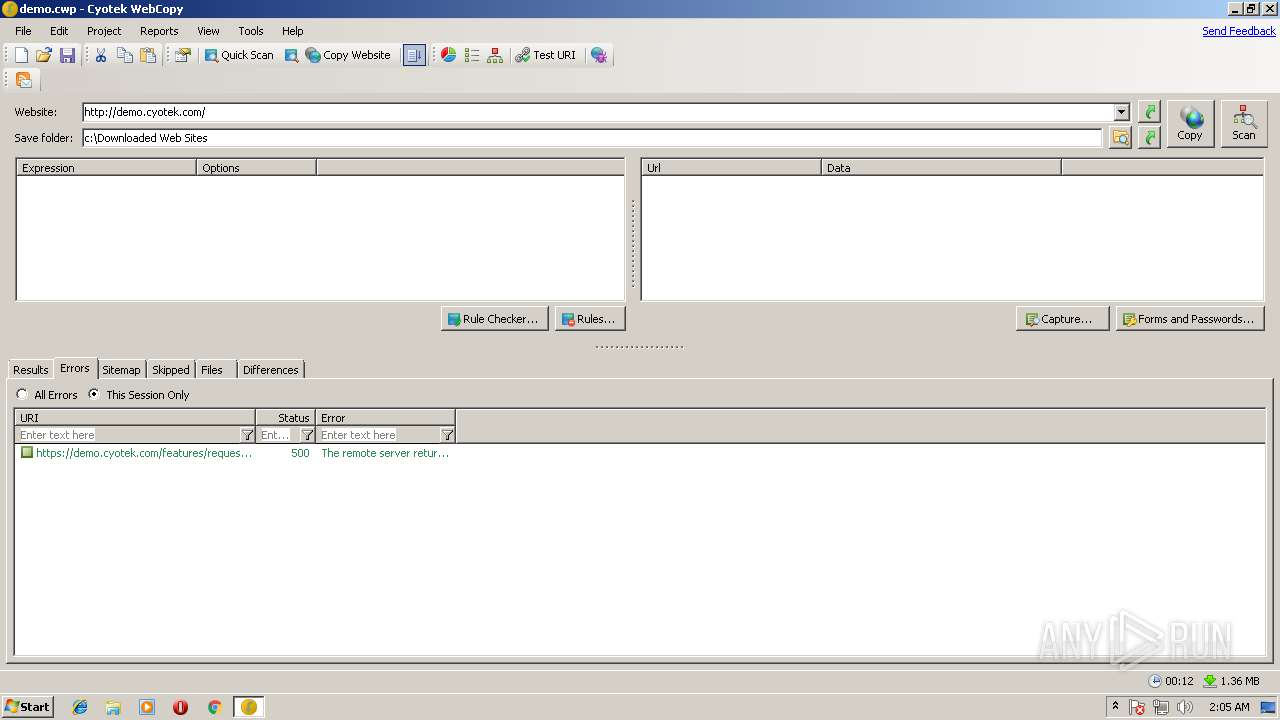The height and width of the screenshot is (720, 1280).
Task: Open project properties toolbar icon
Action: (182, 55)
